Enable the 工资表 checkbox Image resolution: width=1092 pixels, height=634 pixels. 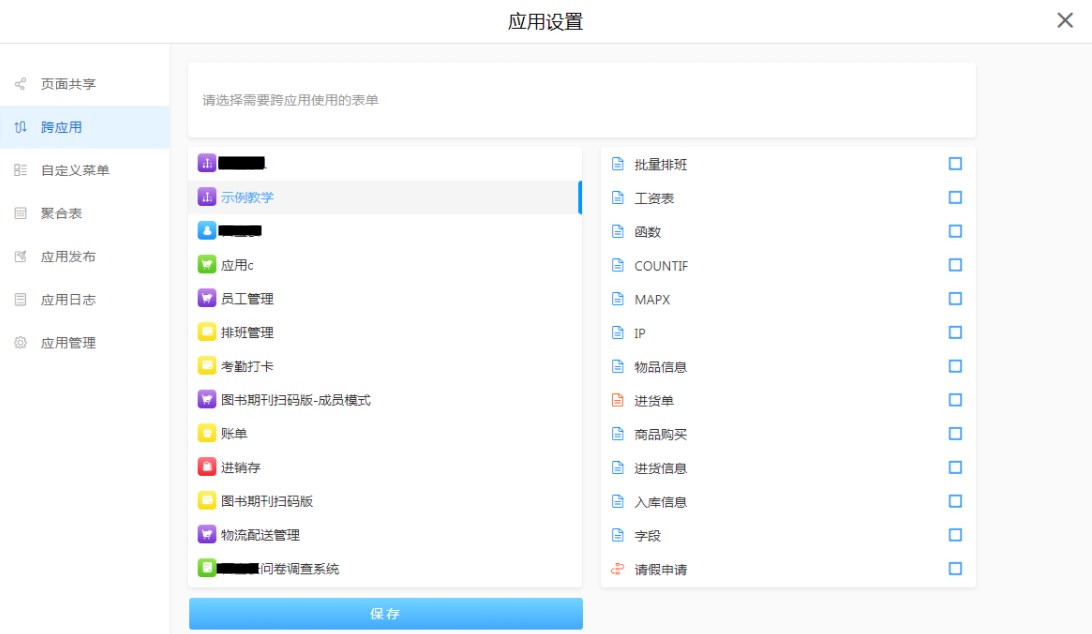coord(955,198)
